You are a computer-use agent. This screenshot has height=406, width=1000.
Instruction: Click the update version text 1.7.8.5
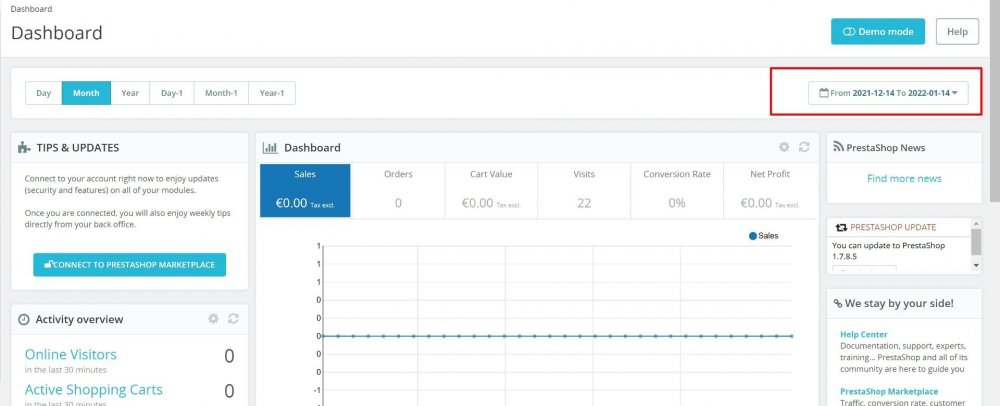[844, 256]
